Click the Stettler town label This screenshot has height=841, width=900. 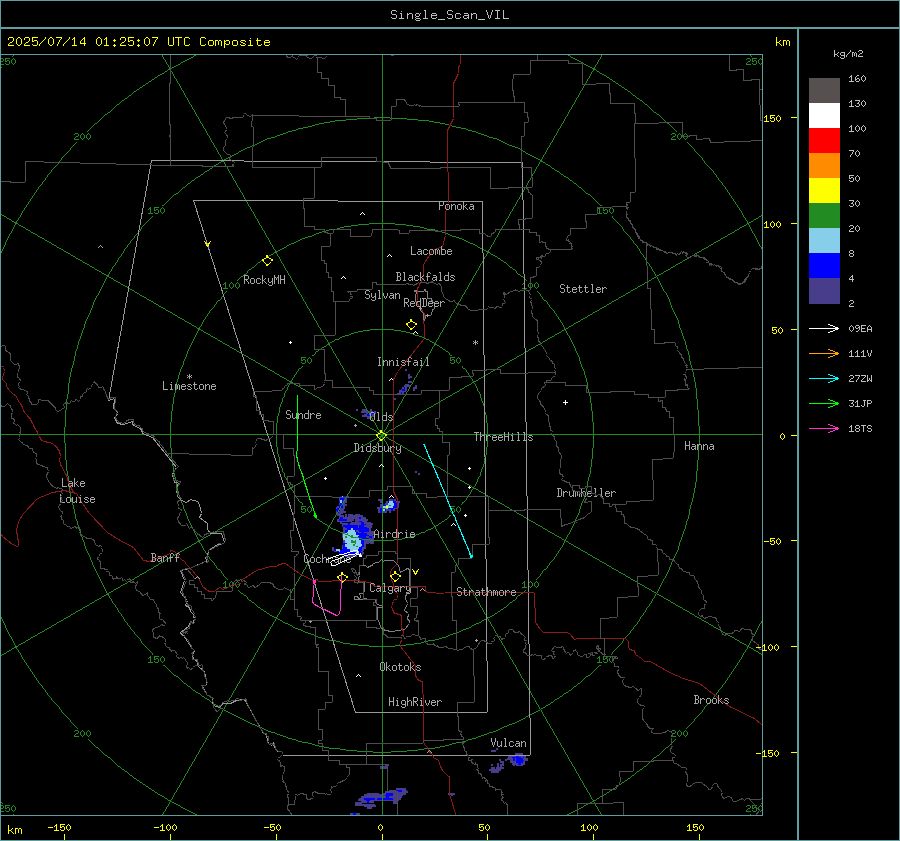click(583, 289)
